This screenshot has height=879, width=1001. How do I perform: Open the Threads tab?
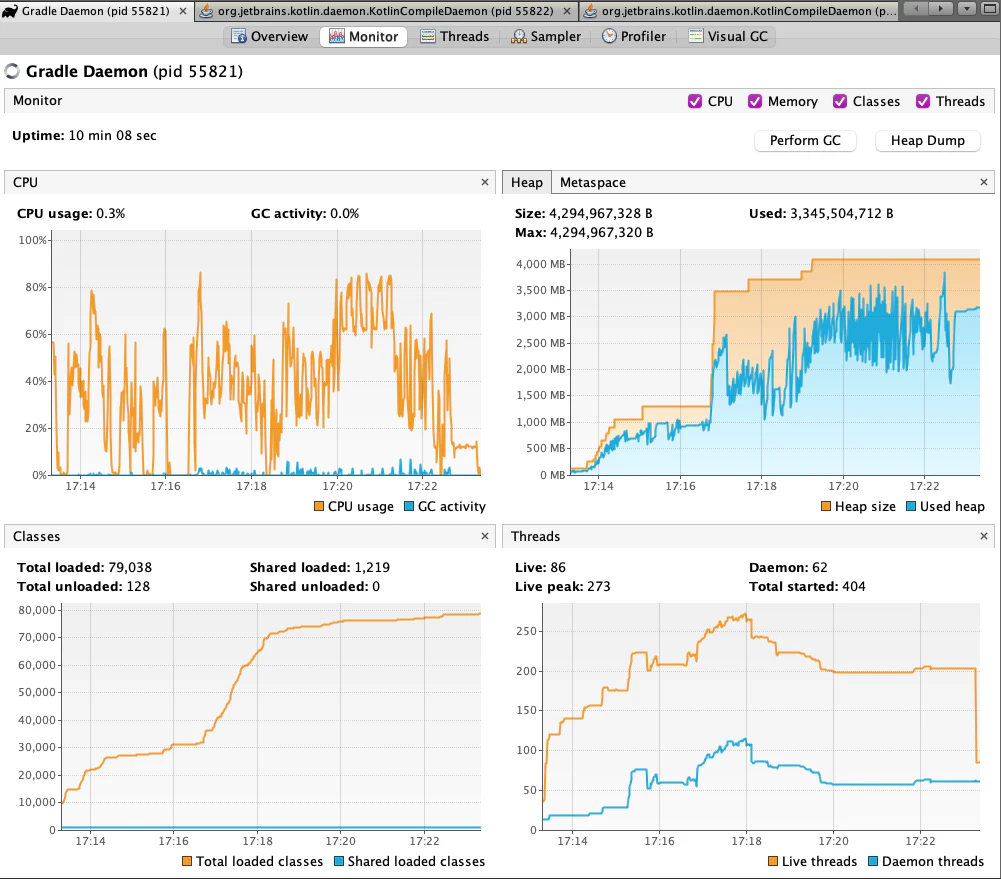point(455,36)
